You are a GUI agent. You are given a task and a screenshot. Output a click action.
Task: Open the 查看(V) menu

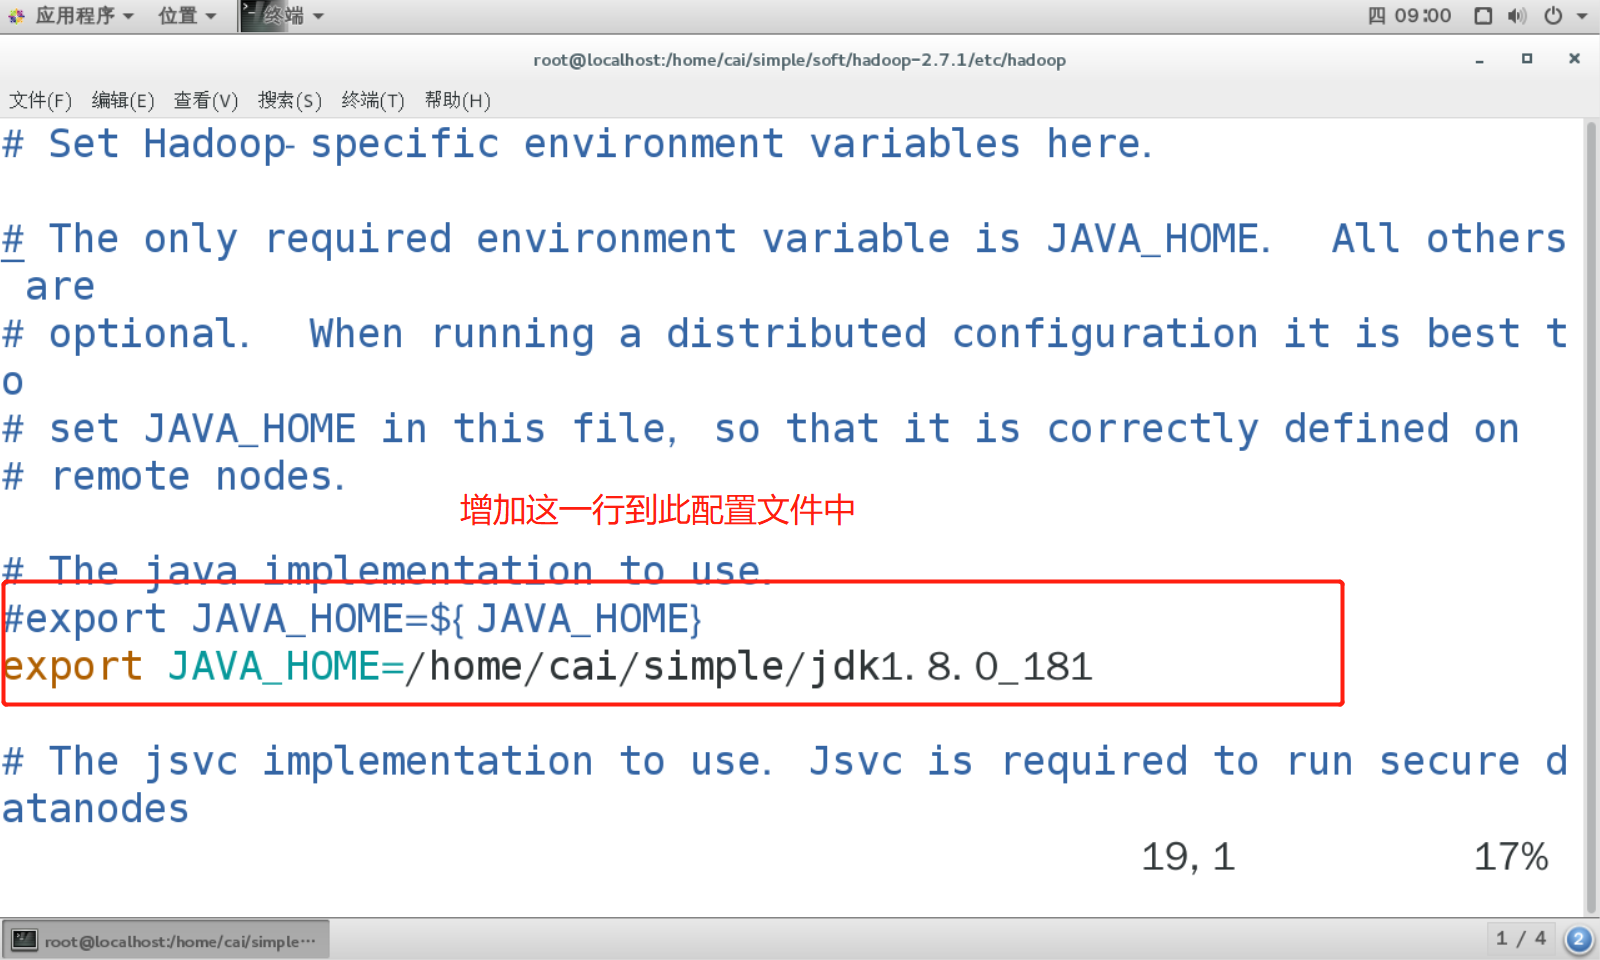[x=206, y=100]
